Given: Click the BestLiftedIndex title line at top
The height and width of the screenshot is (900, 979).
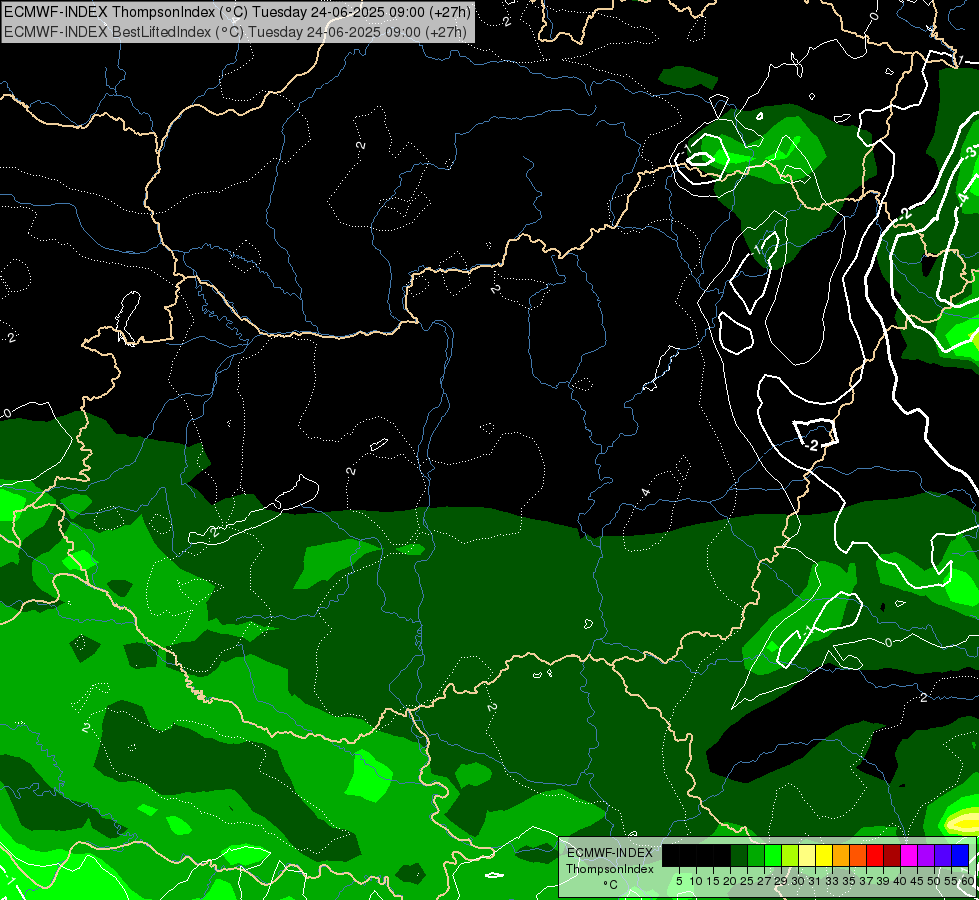Looking at the screenshot, I should [235, 32].
